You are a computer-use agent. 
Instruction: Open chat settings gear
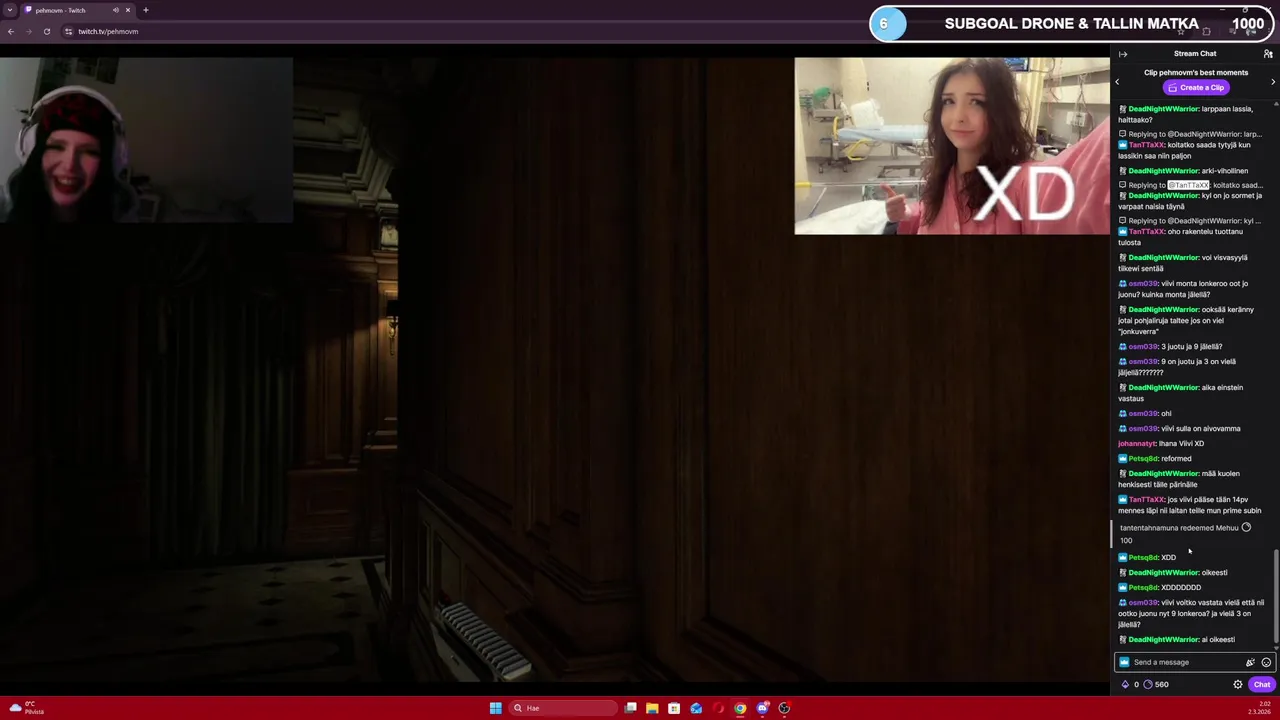point(1238,685)
